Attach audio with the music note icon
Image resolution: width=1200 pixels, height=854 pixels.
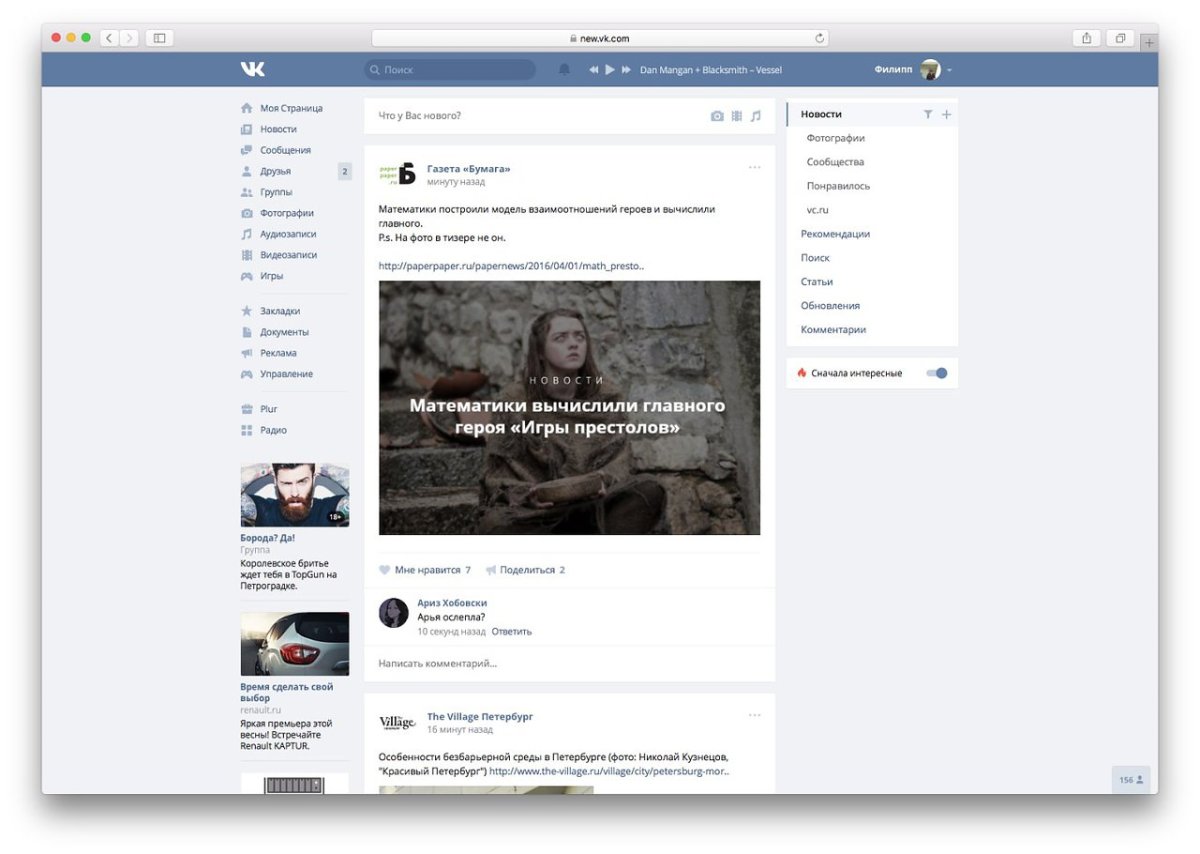756,116
